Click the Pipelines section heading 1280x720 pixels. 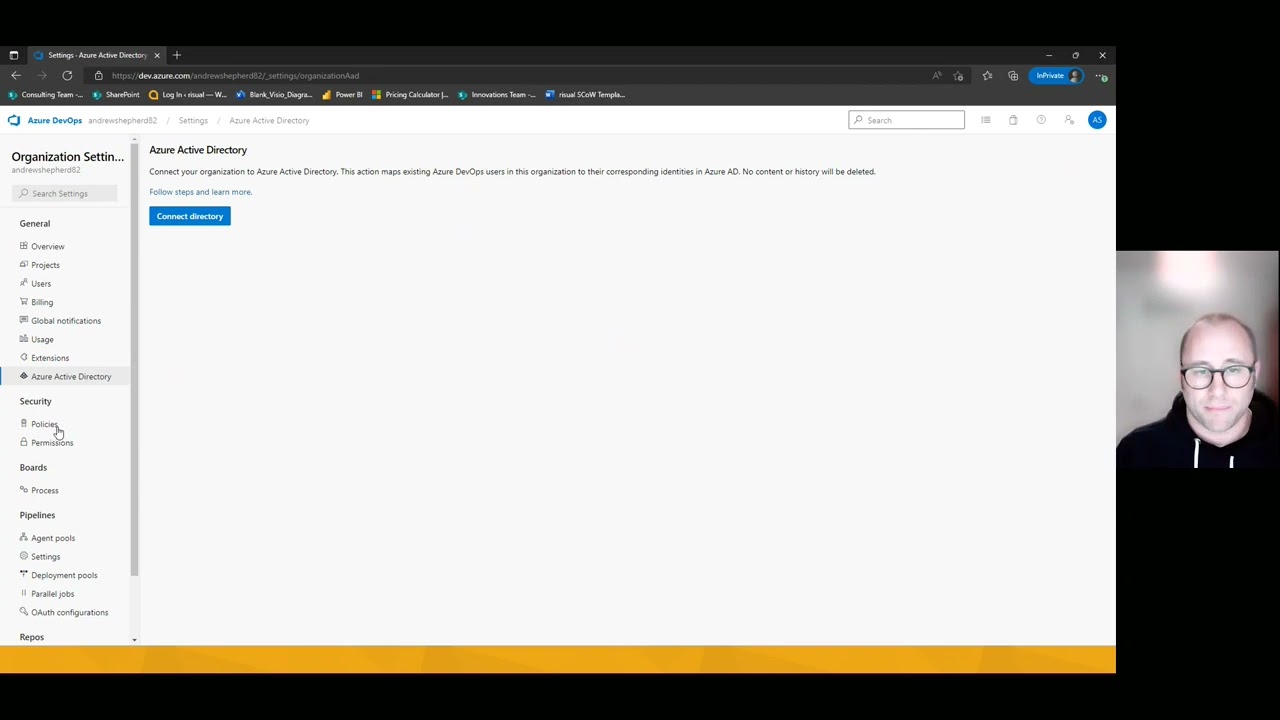click(x=37, y=515)
